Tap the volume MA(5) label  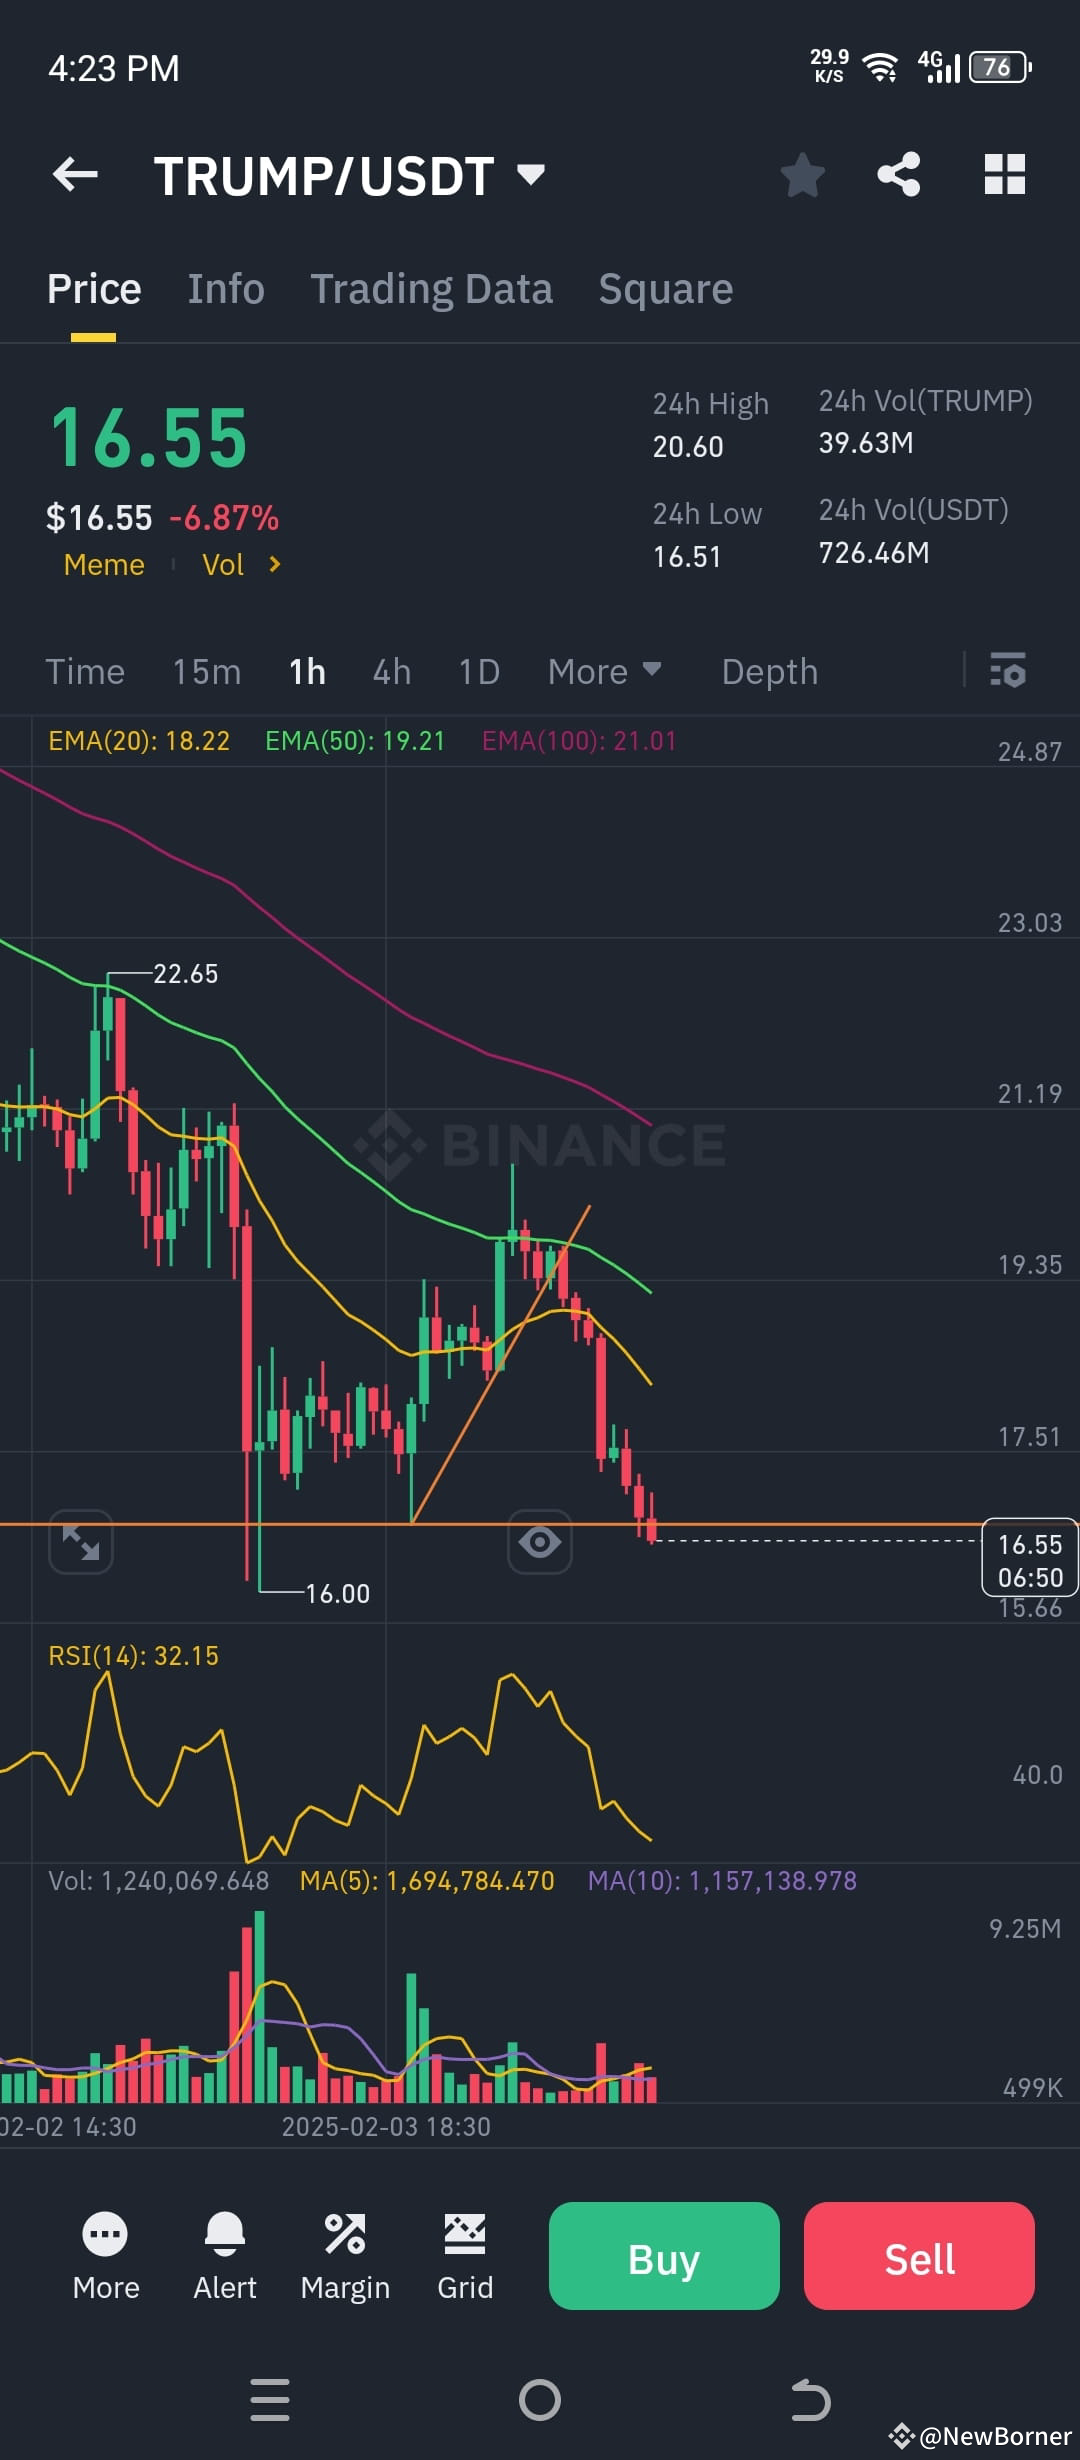[x=427, y=1881]
